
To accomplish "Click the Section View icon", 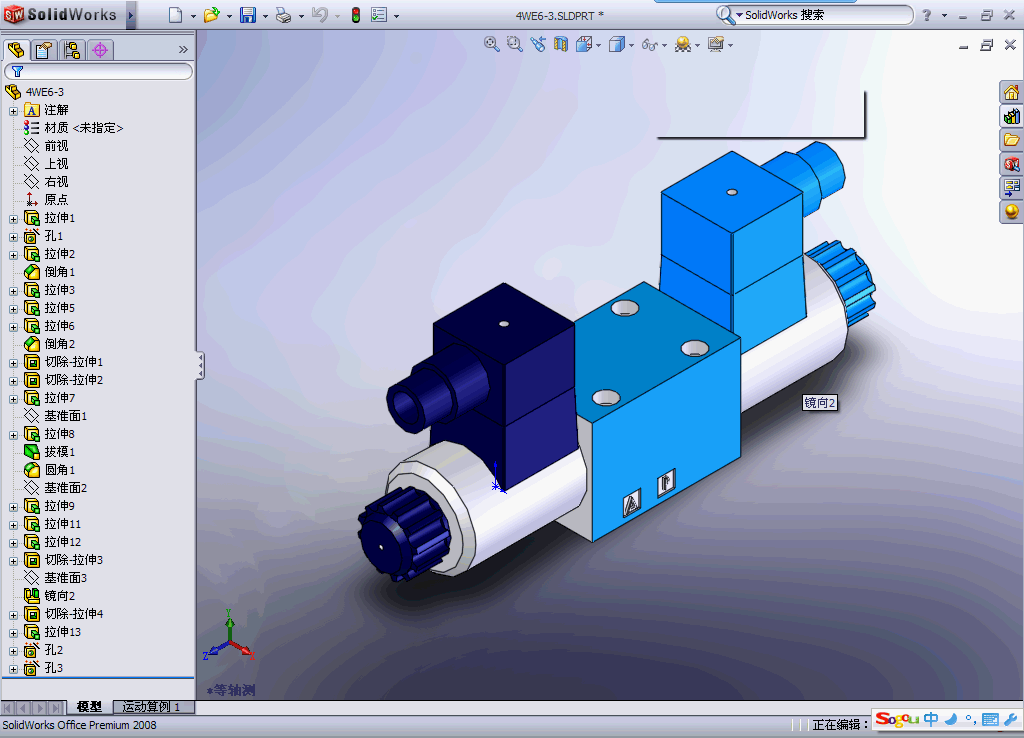I will [560, 44].
